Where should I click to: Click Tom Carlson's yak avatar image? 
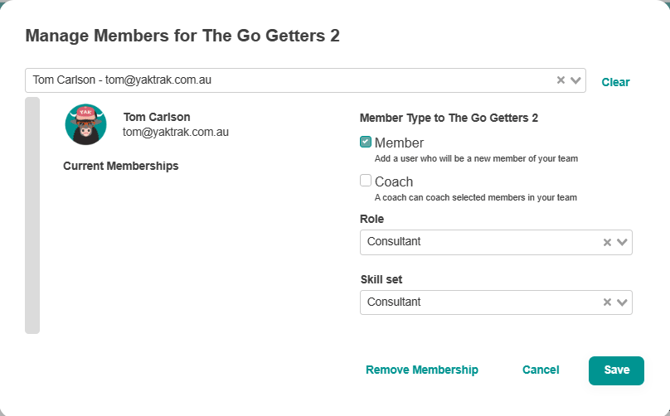(x=86, y=124)
